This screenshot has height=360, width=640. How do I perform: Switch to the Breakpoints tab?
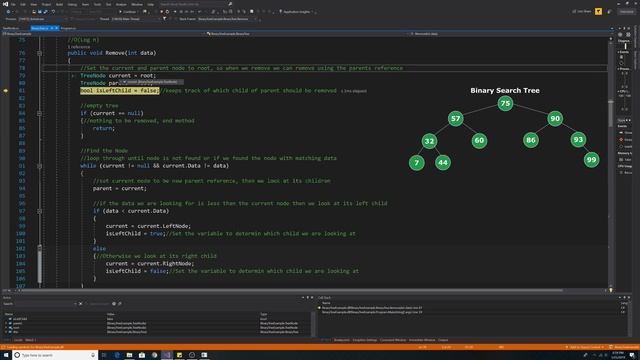click(x=342, y=340)
